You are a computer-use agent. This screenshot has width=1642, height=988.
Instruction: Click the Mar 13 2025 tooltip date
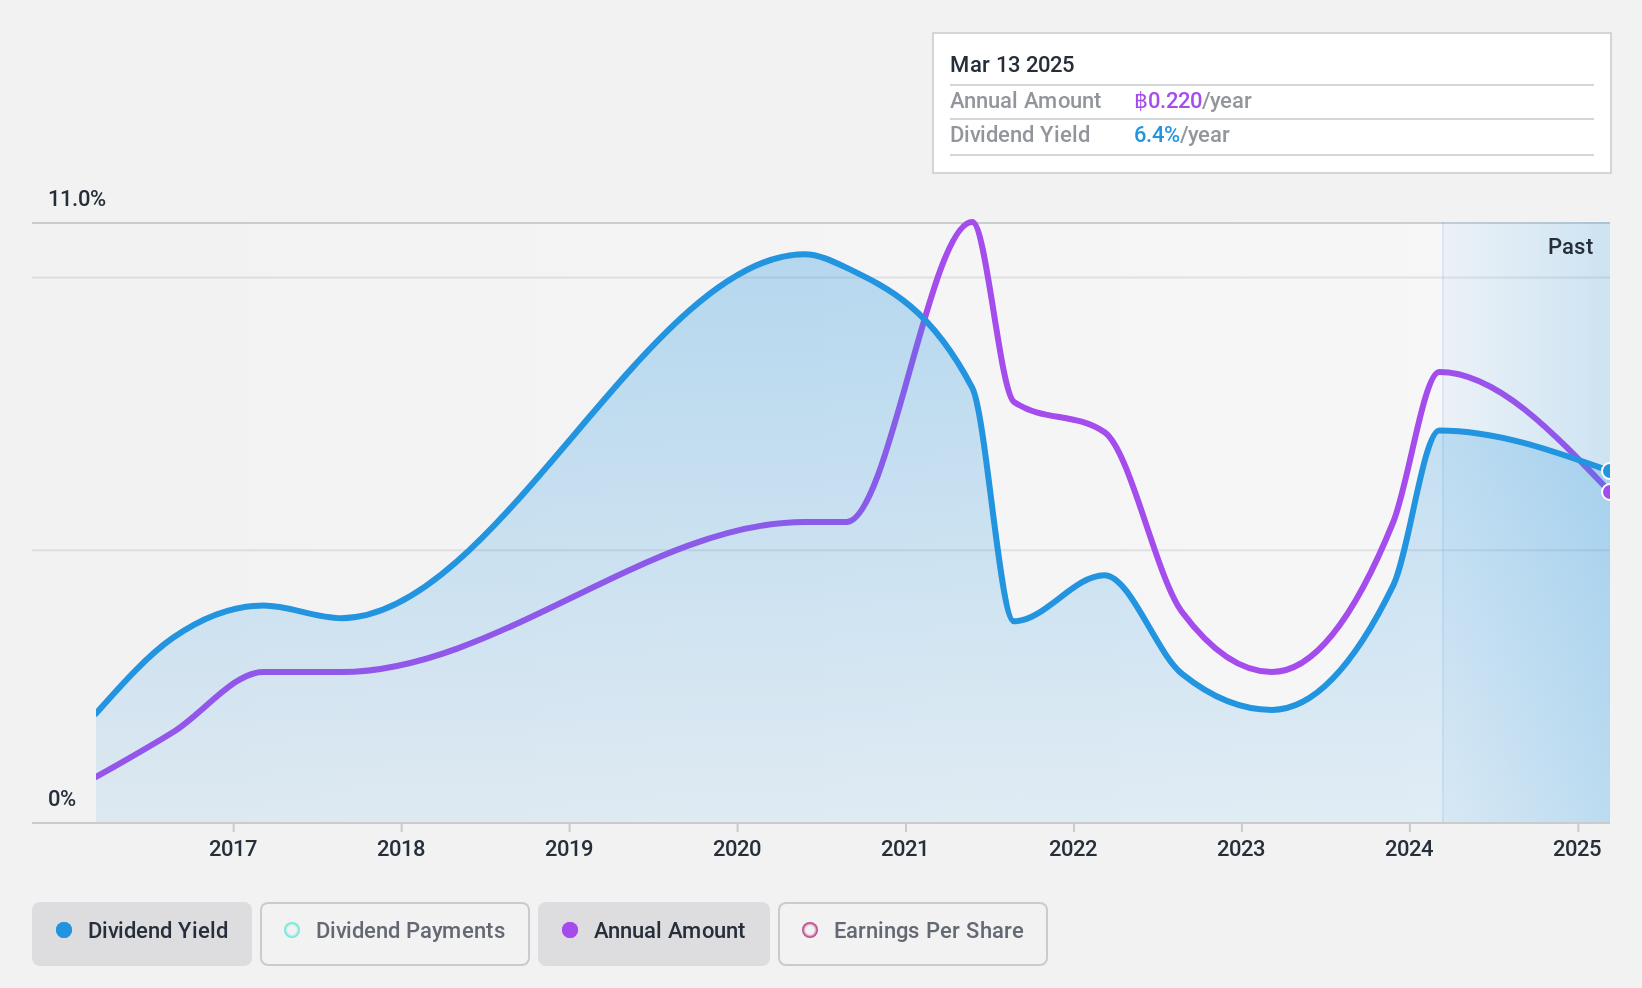point(1012,65)
